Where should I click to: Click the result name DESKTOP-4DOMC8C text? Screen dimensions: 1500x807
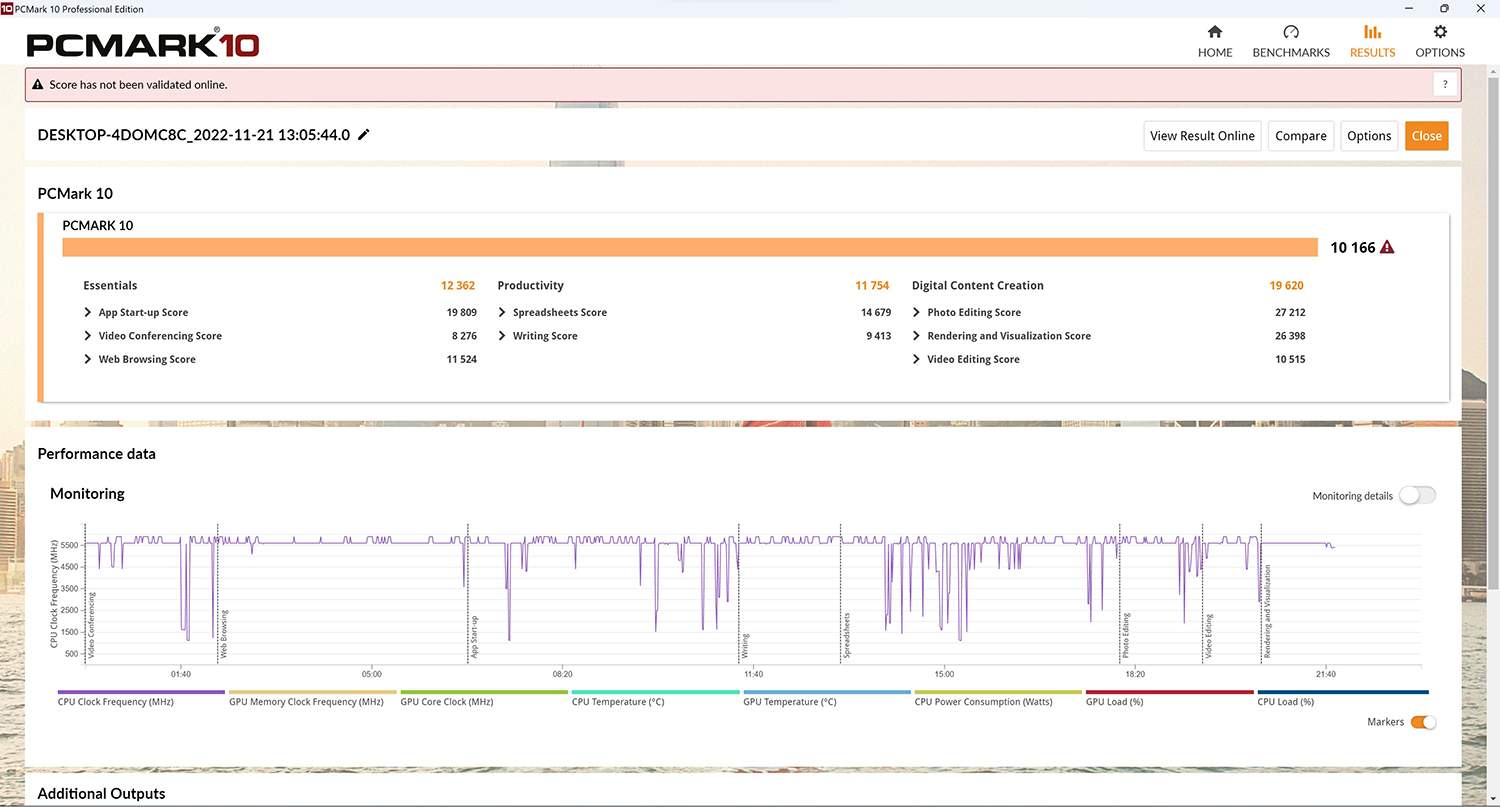194,135
